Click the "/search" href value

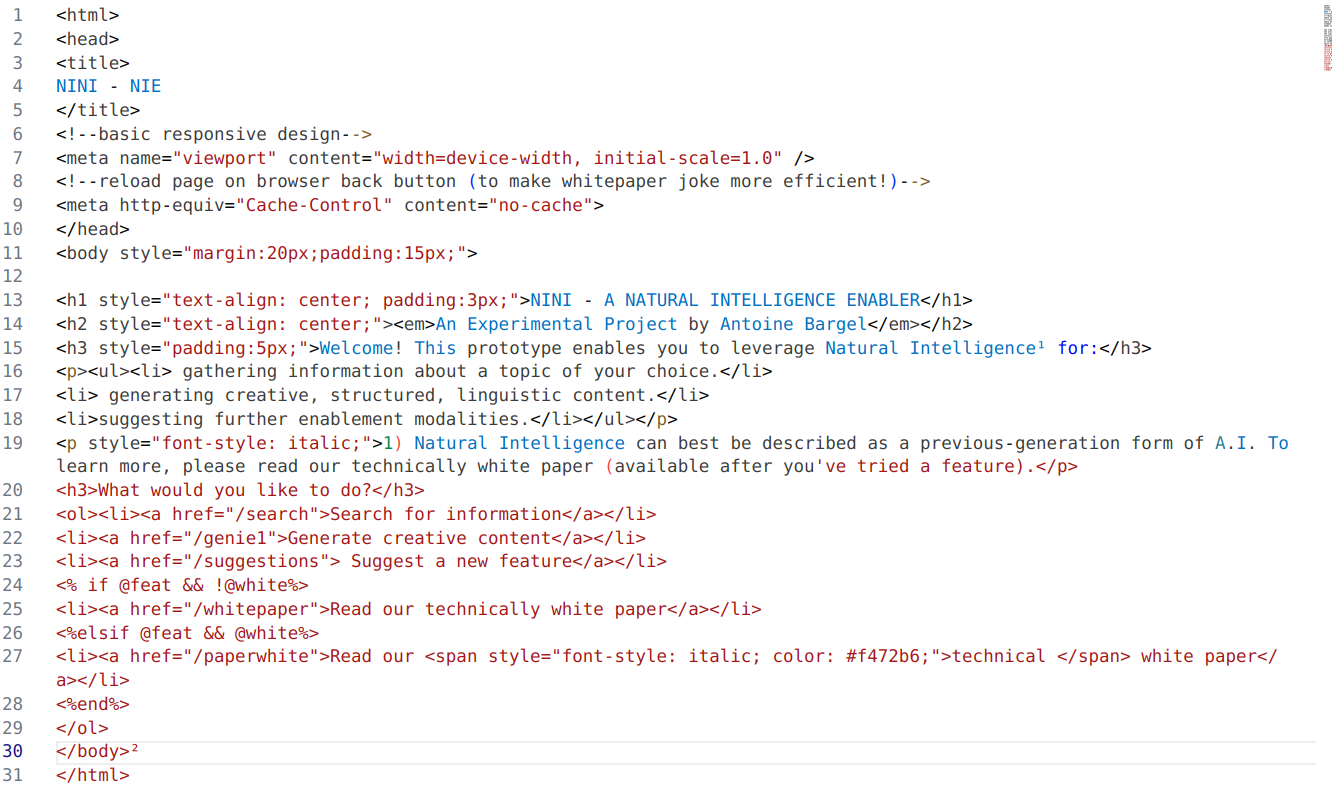277,514
